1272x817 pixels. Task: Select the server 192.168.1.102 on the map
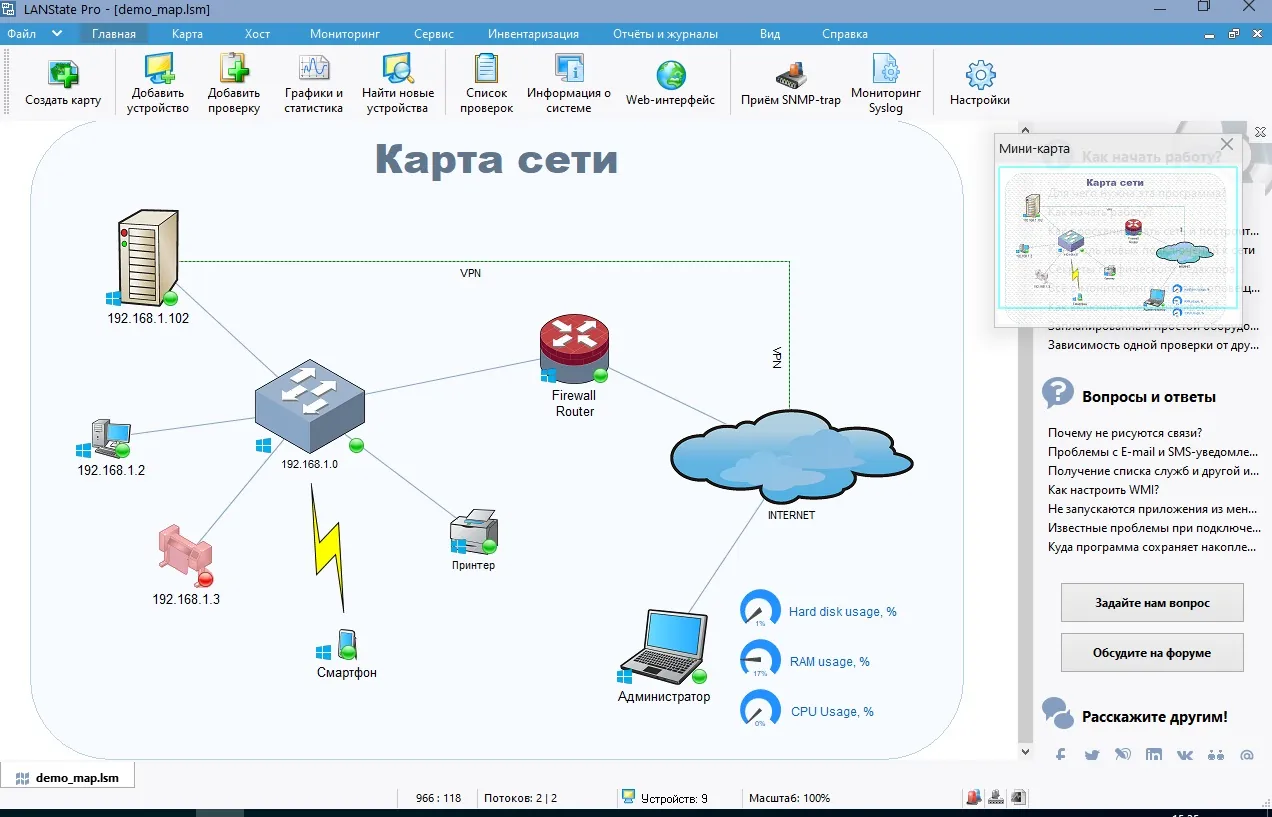[x=147, y=256]
